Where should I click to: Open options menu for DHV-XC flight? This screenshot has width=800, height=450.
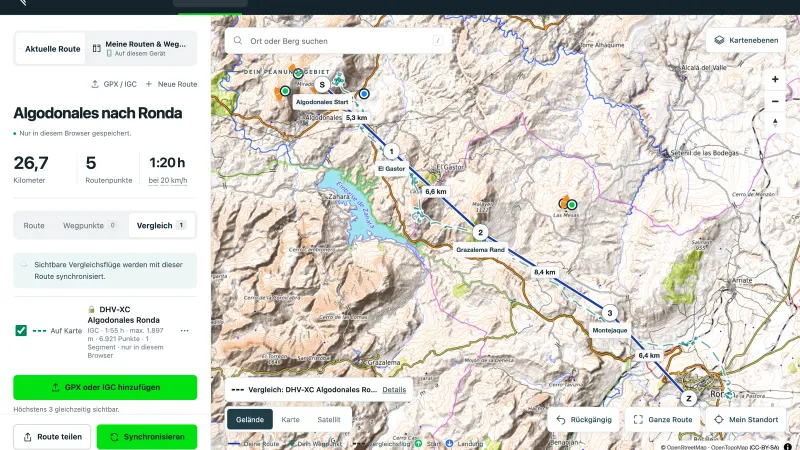coord(184,331)
